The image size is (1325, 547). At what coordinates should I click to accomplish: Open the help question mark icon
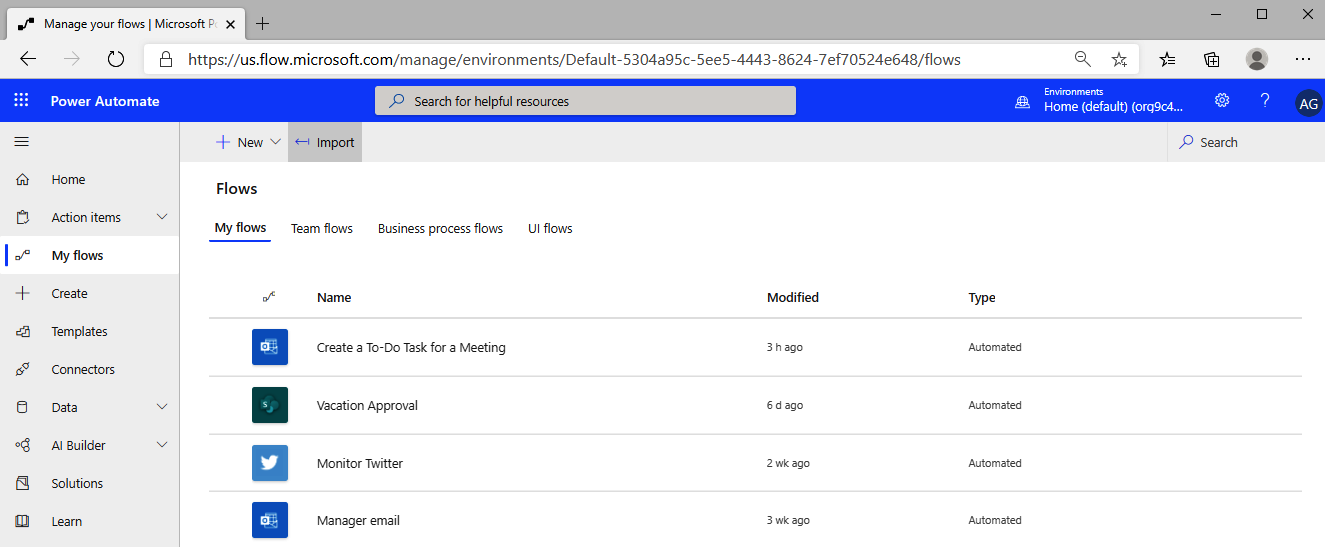coord(1265,100)
